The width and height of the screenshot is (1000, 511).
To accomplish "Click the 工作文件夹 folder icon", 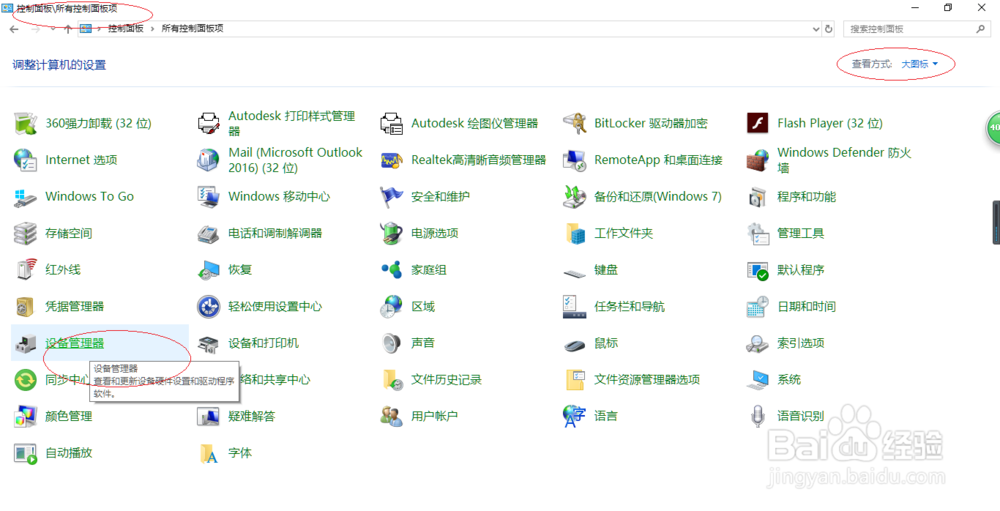I will pos(574,233).
